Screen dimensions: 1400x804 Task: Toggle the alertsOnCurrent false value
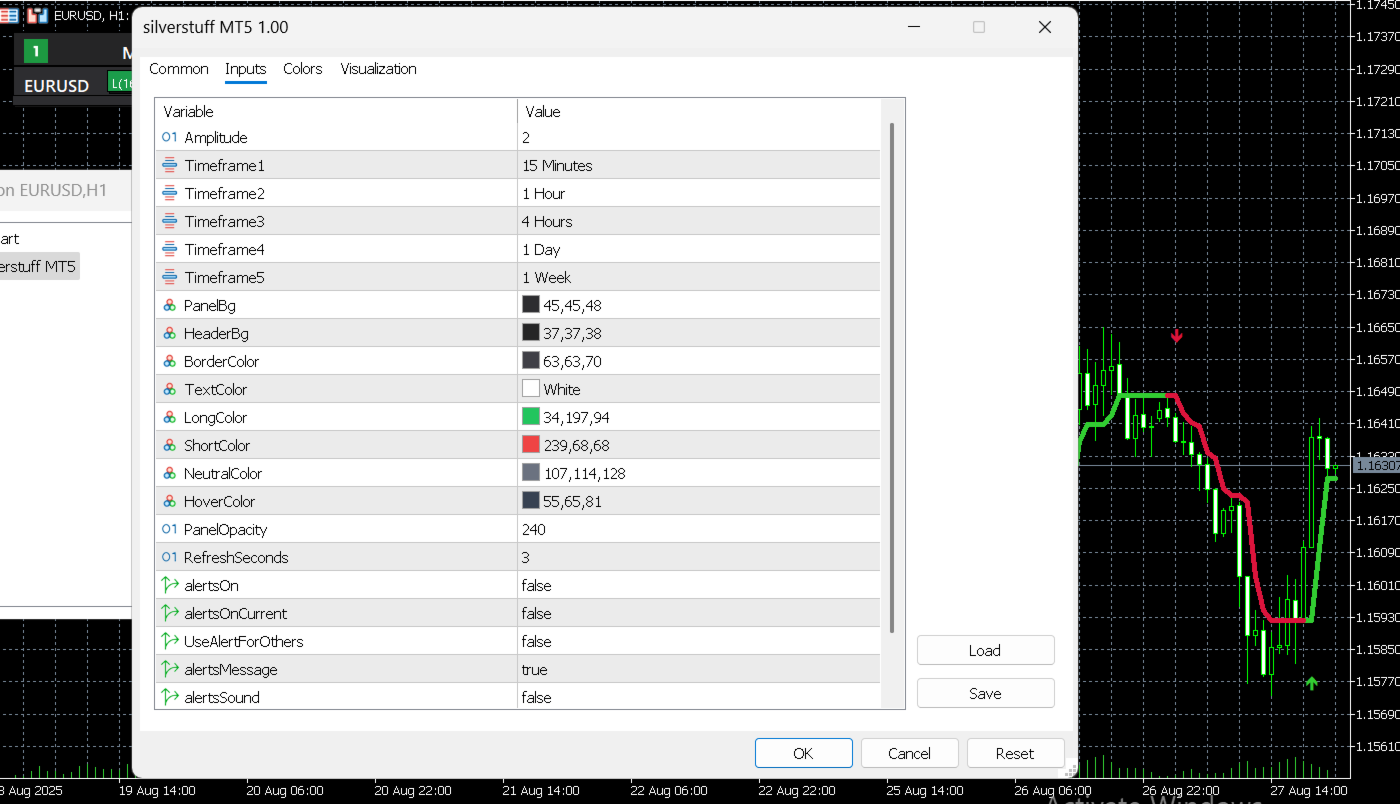point(698,613)
